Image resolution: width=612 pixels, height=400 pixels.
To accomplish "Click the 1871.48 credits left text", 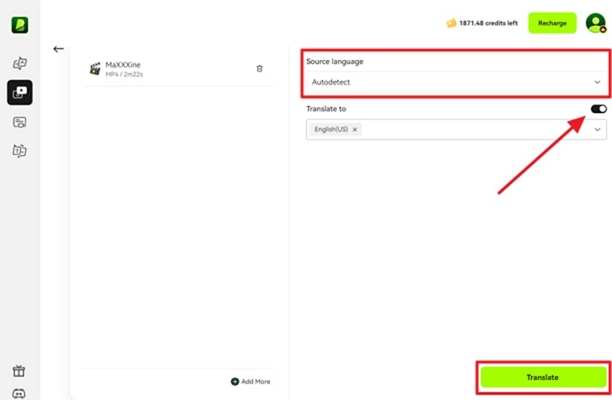I will coord(490,23).
